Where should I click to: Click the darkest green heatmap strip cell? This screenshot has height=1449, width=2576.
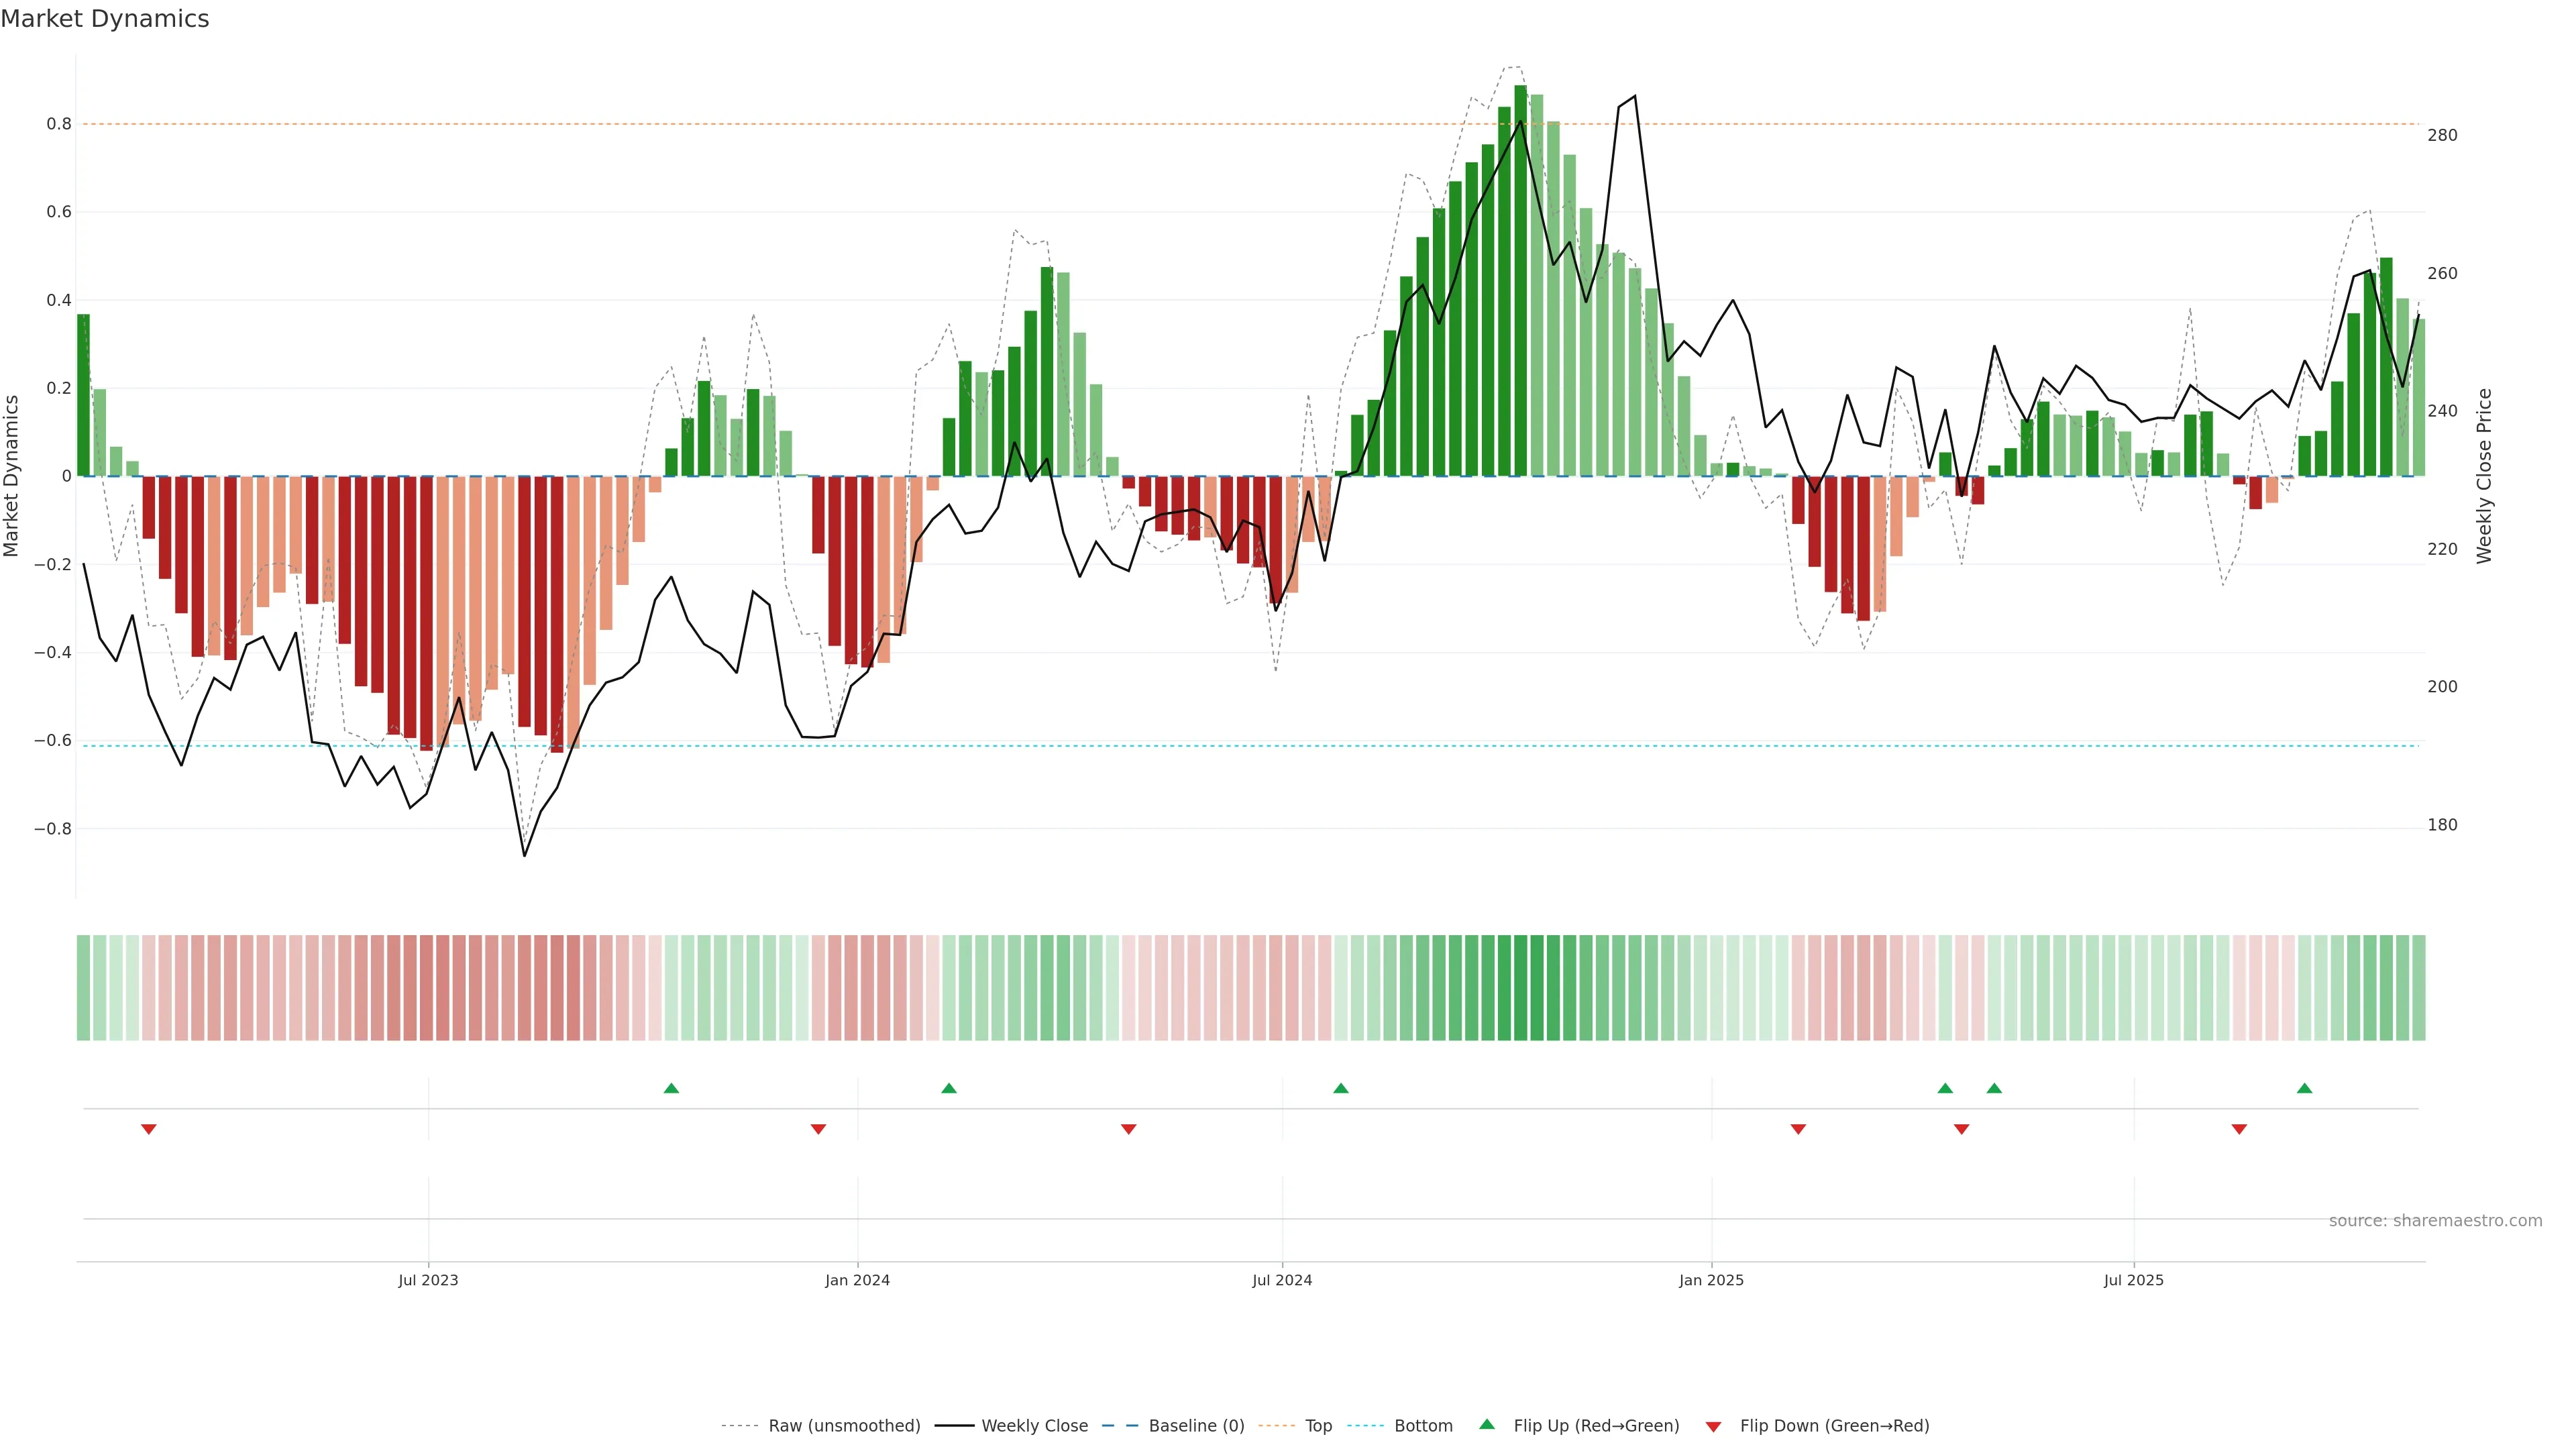[x=1520, y=988]
